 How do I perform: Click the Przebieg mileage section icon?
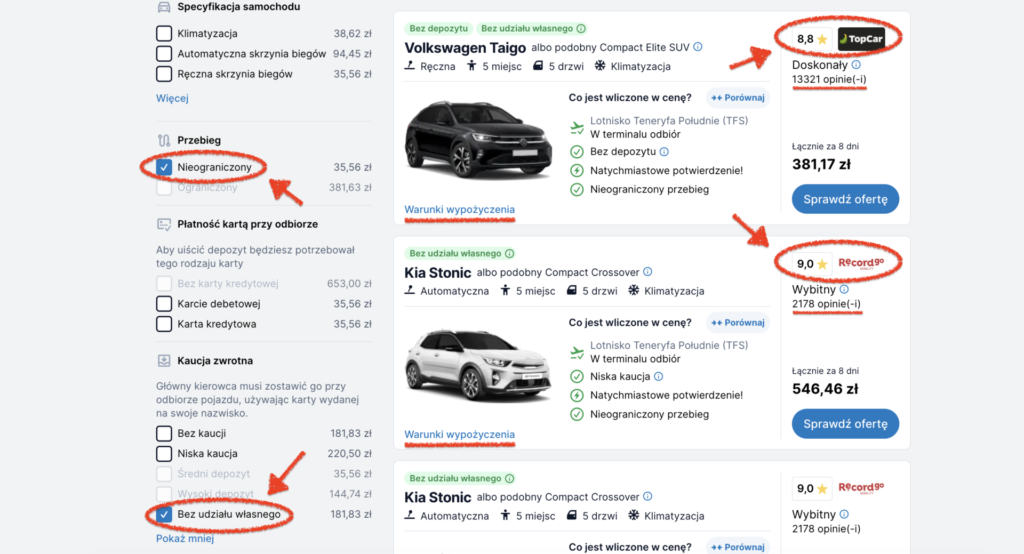click(x=164, y=140)
